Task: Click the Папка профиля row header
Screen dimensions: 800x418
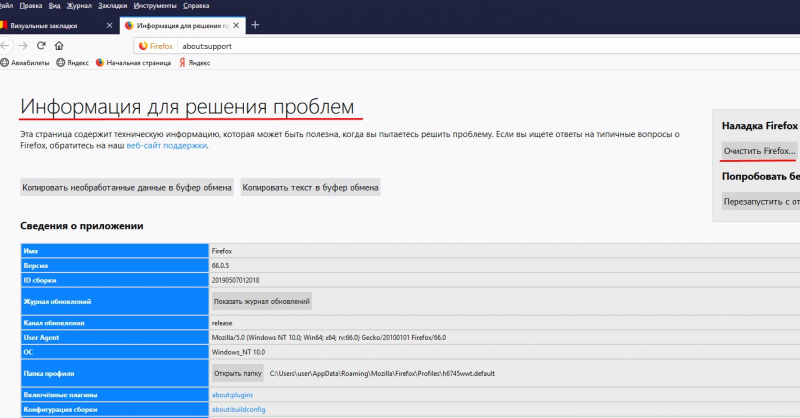Action: point(115,374)
